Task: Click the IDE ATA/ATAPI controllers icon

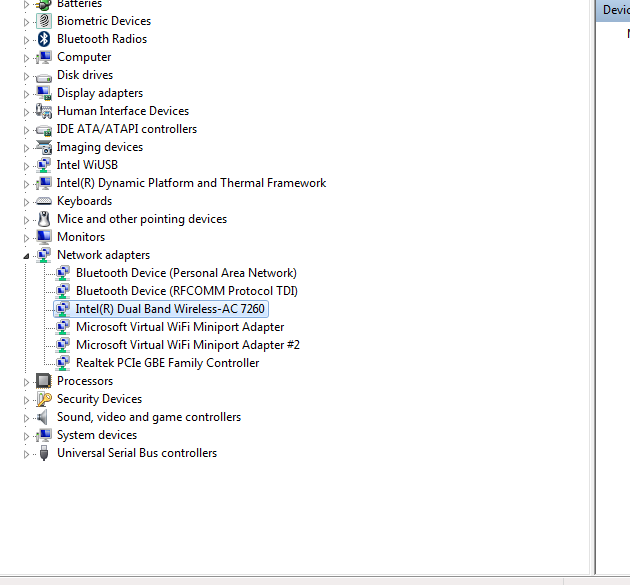Action: (44, 130)
